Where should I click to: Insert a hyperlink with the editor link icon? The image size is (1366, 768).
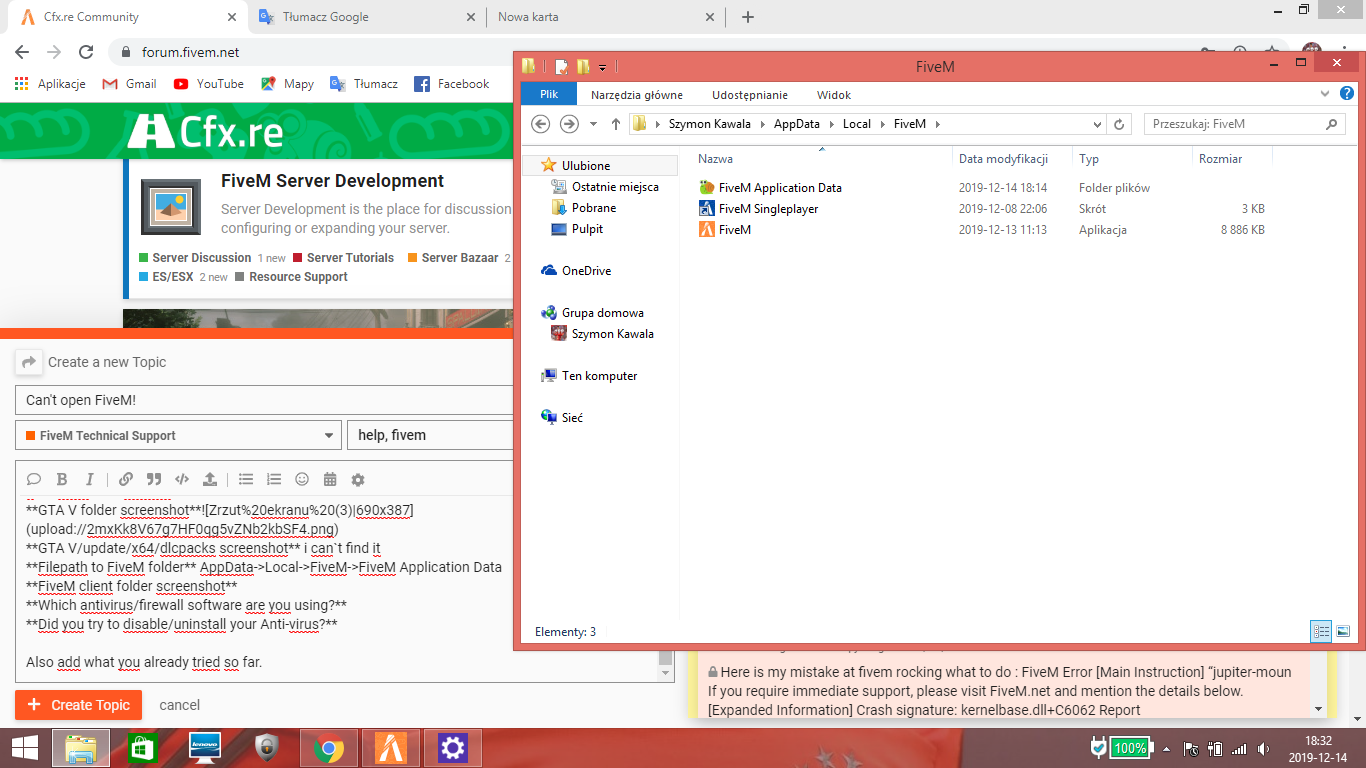126,479
